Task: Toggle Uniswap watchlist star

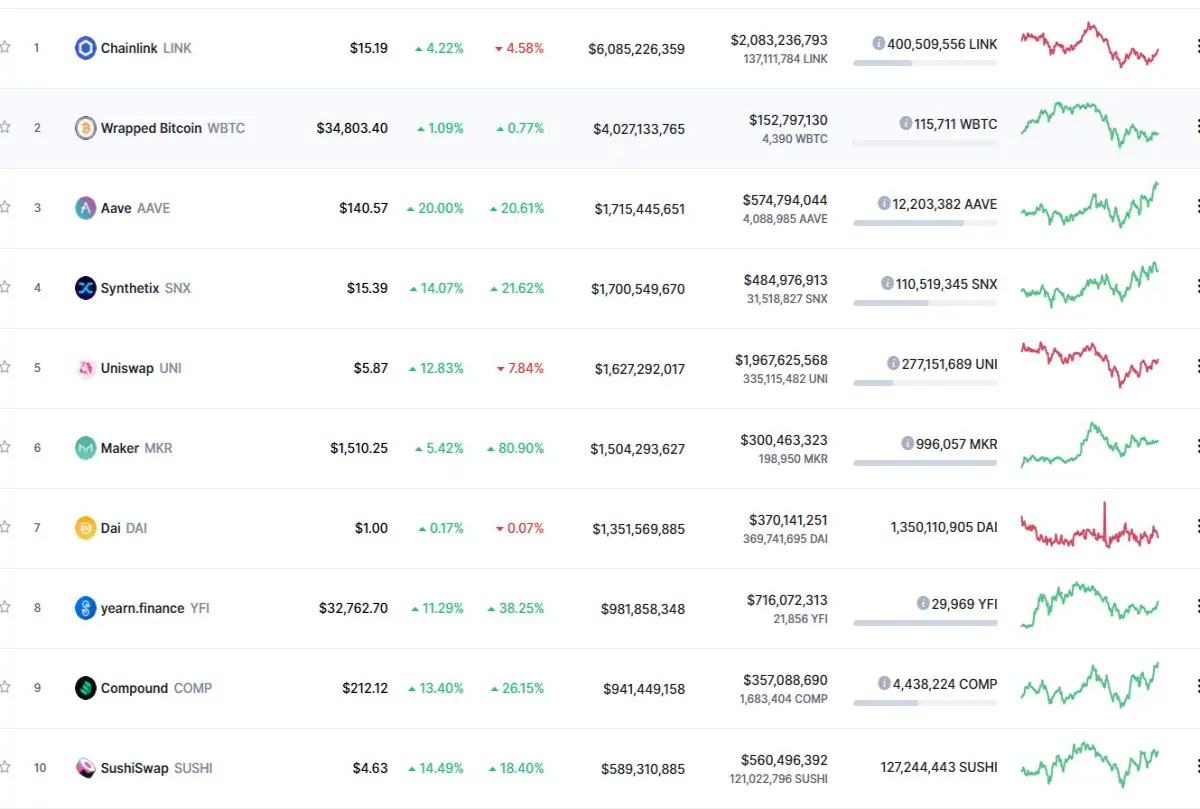Action: pos(5,367)
